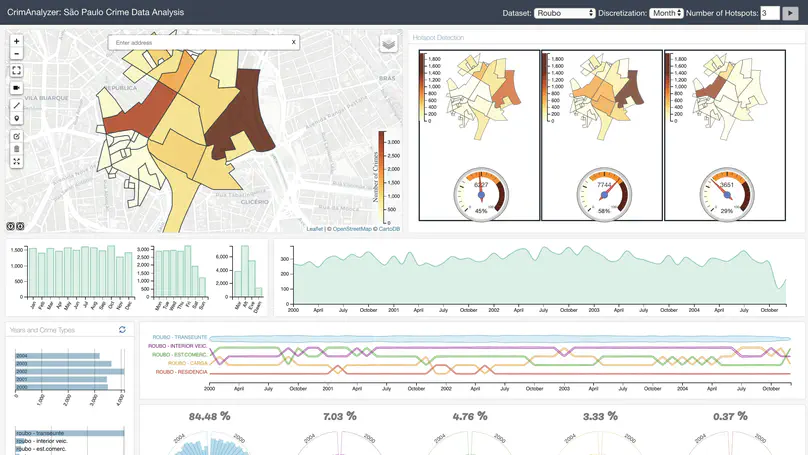The width and height of the screenshot is (808, 455).
Task: Select the 2001 bar in the years chart
Action: click(61, 379)
